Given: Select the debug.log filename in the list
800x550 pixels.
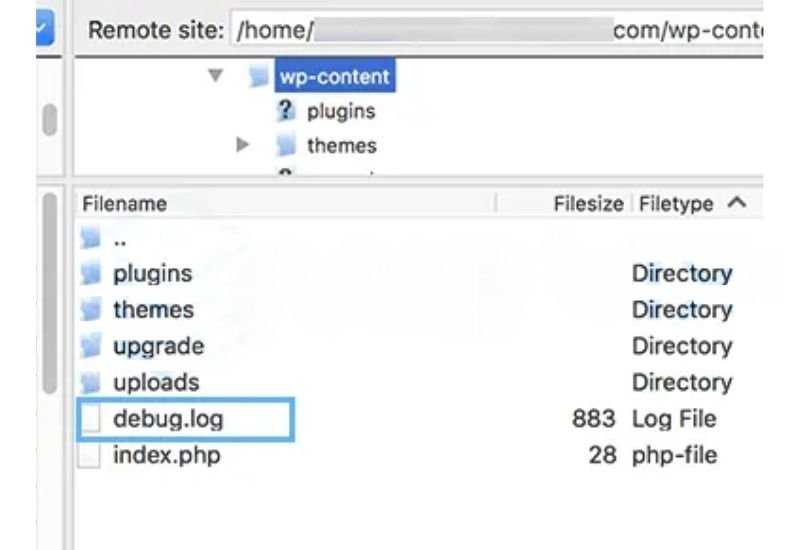Looking at the screenshot, I should point(168,419).
